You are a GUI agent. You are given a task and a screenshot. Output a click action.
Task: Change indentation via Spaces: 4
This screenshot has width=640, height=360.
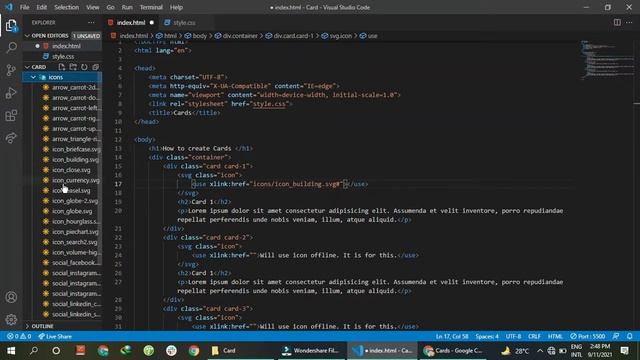click(487, 336)
